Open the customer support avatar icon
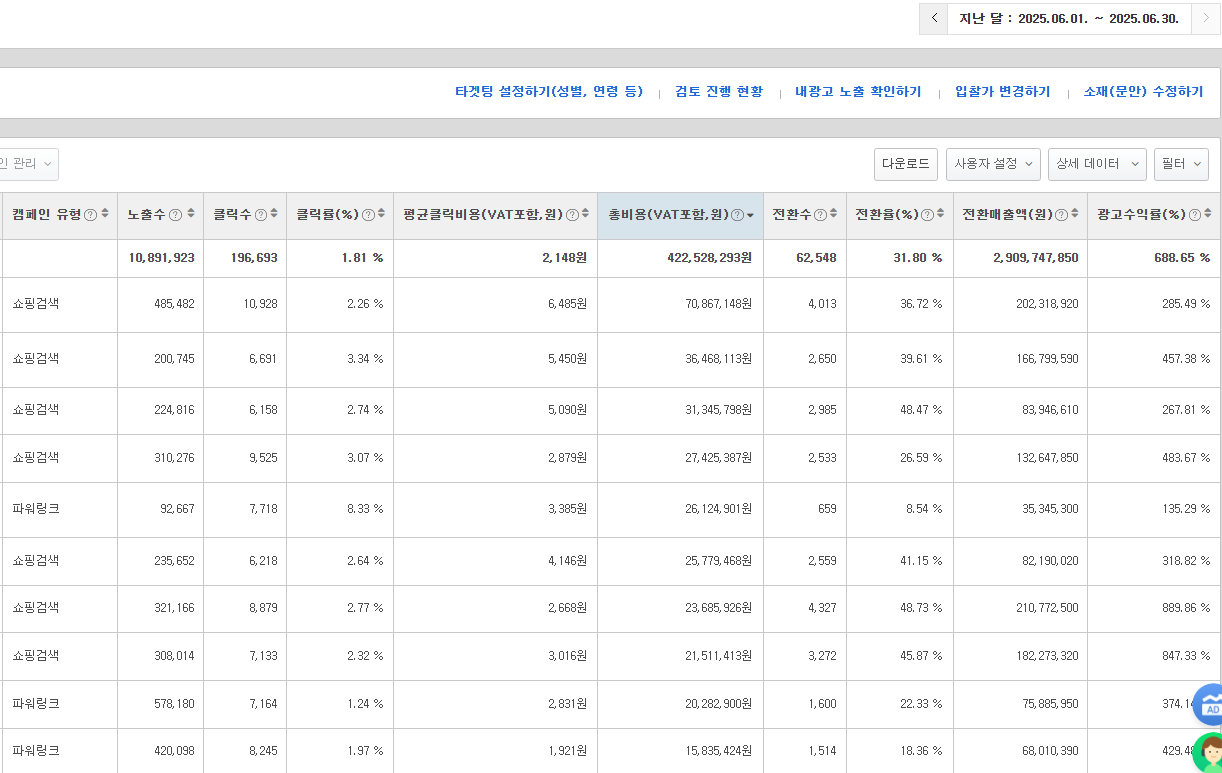The image size is (1222, 773). coord(1210,752)
